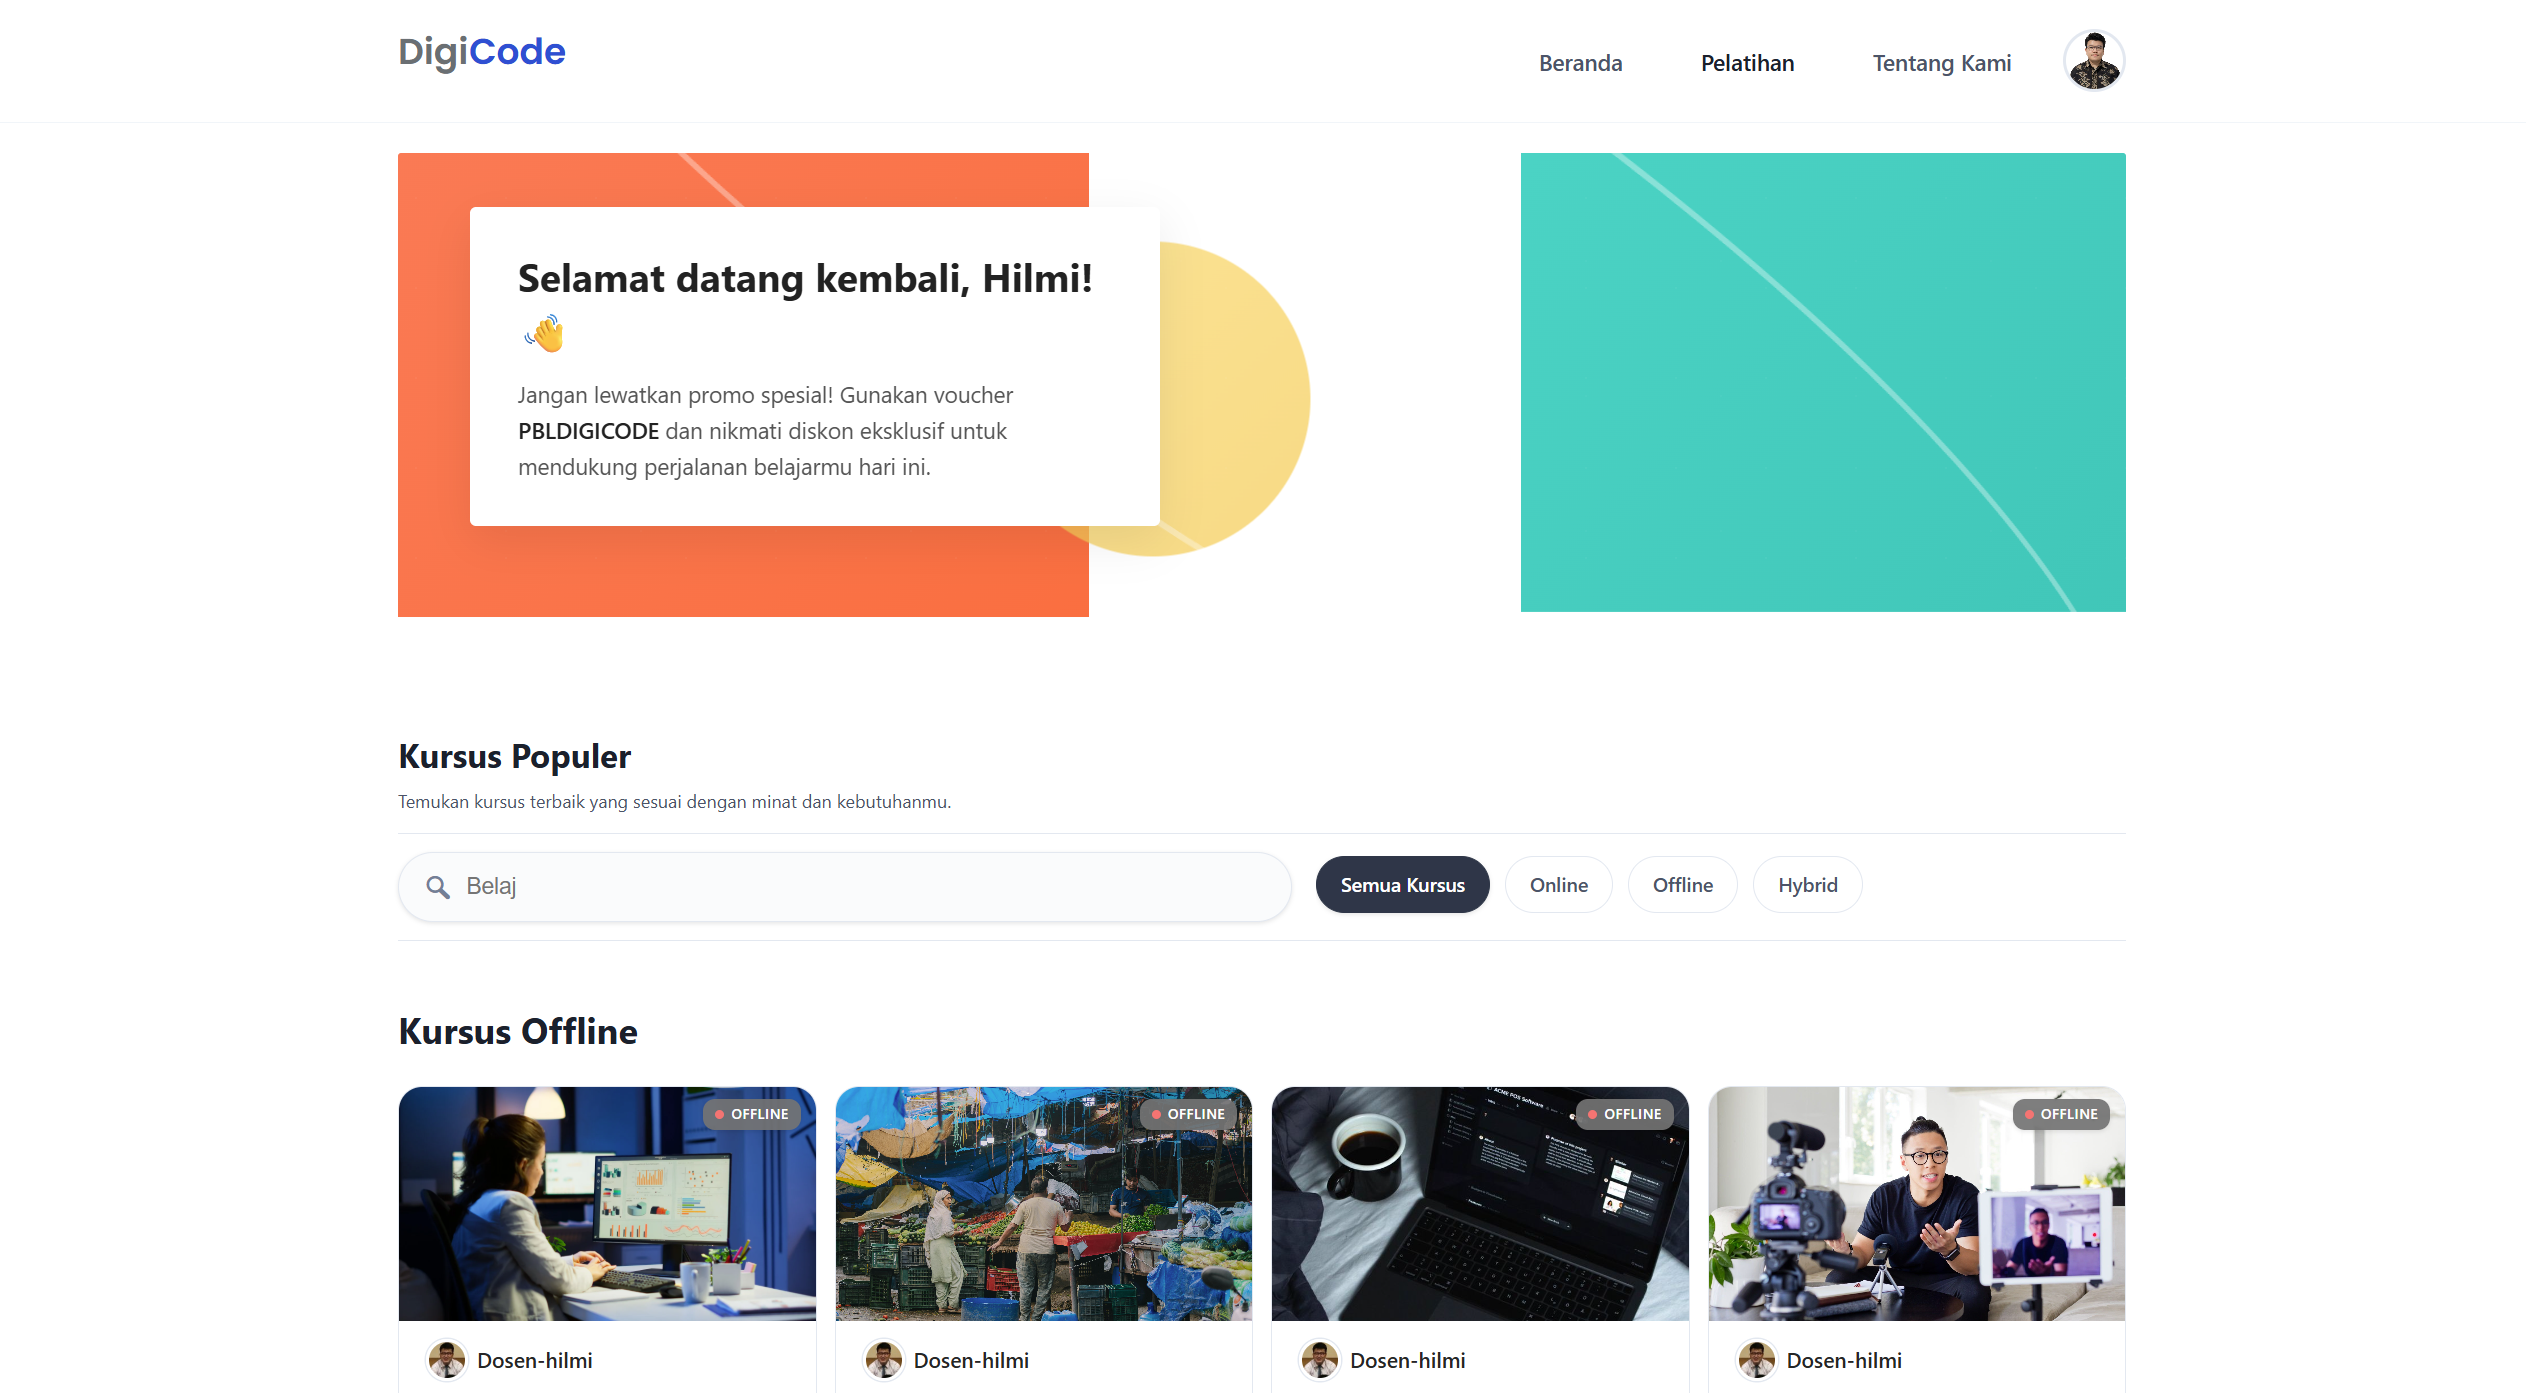This screenshot has height=1393, width=2526.
Task: Click the DigiCode logo
Action: pyautogui.click(x=482, y=52)
